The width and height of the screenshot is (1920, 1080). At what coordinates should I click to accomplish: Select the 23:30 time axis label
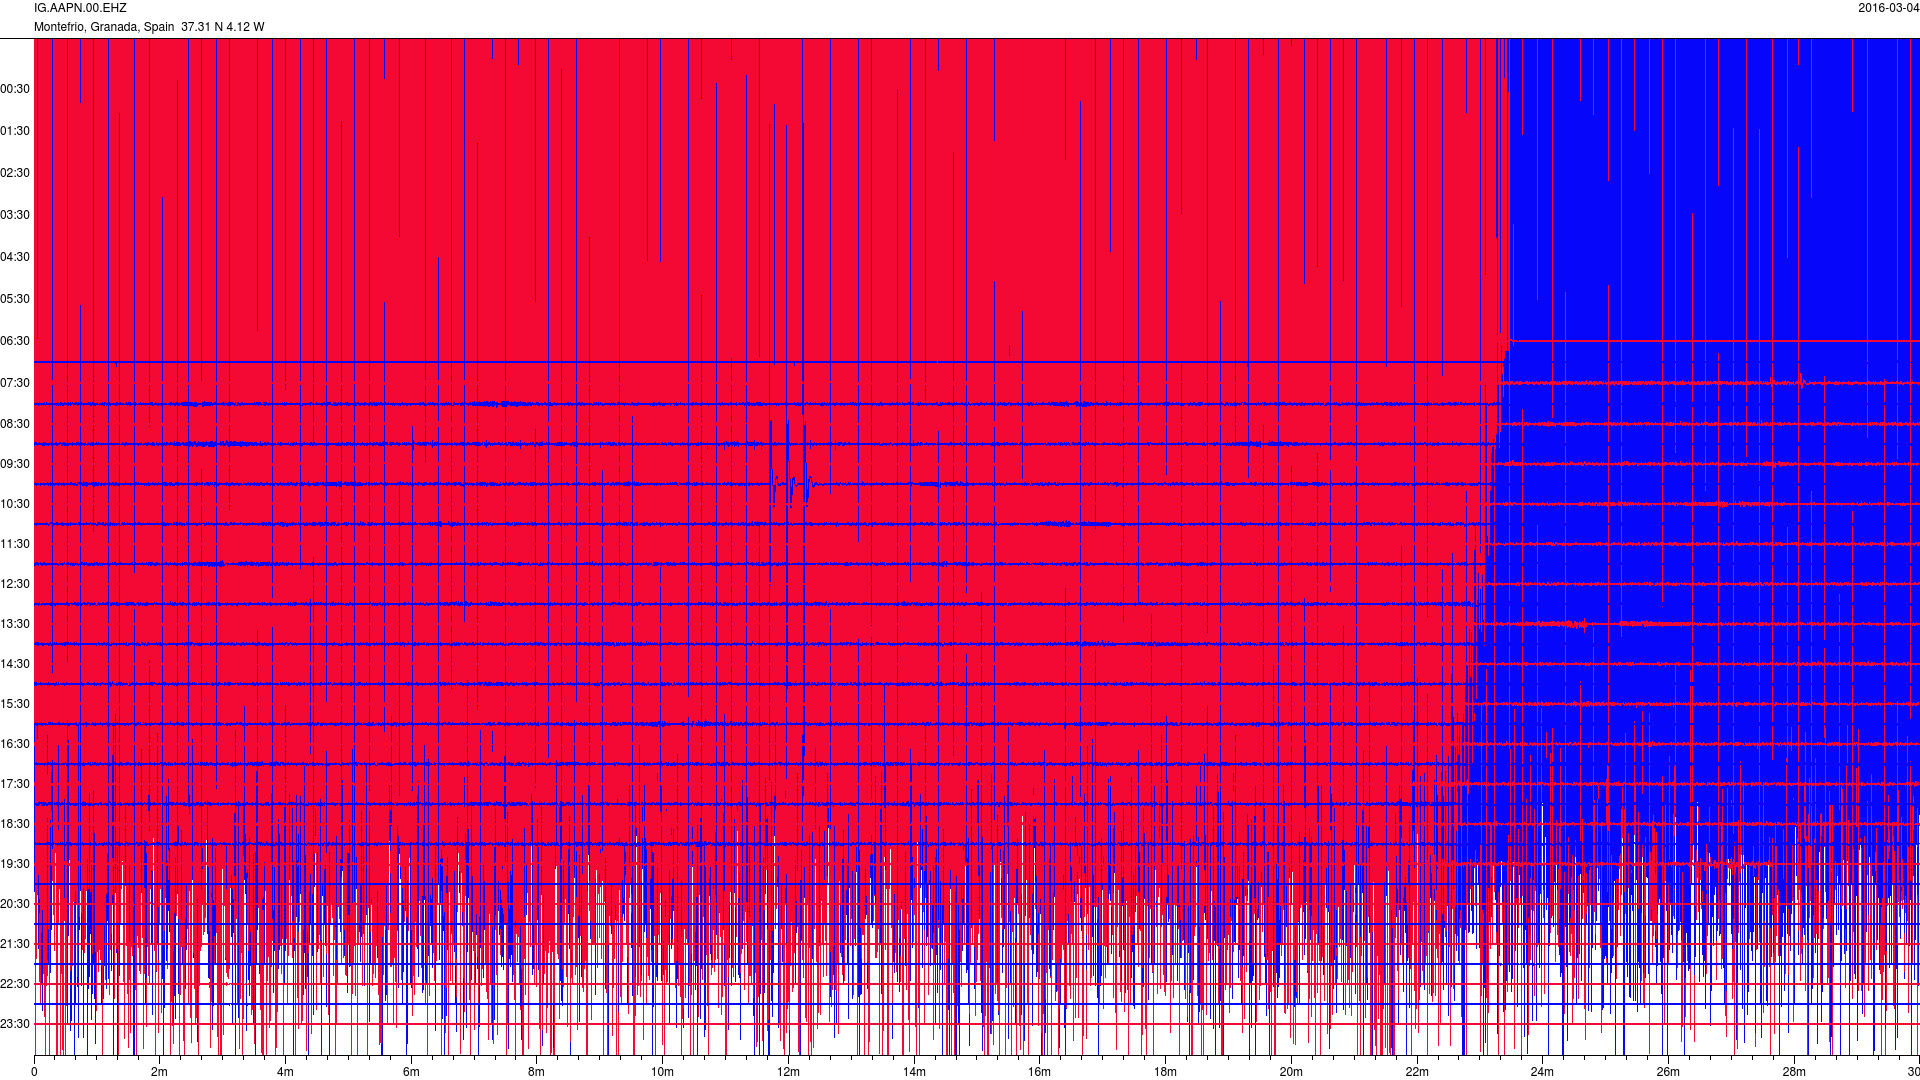point(15,1024)
